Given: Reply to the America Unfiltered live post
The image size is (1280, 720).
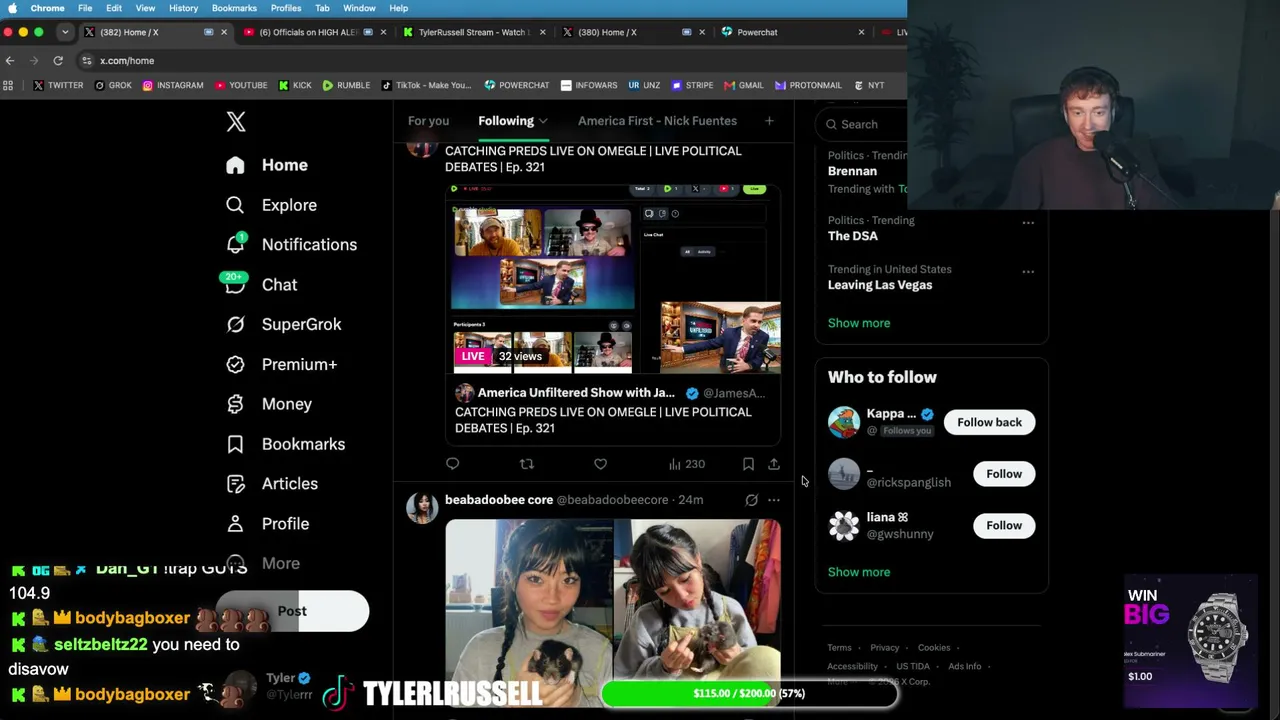Looking at the screenshot, I should point(453,464).
